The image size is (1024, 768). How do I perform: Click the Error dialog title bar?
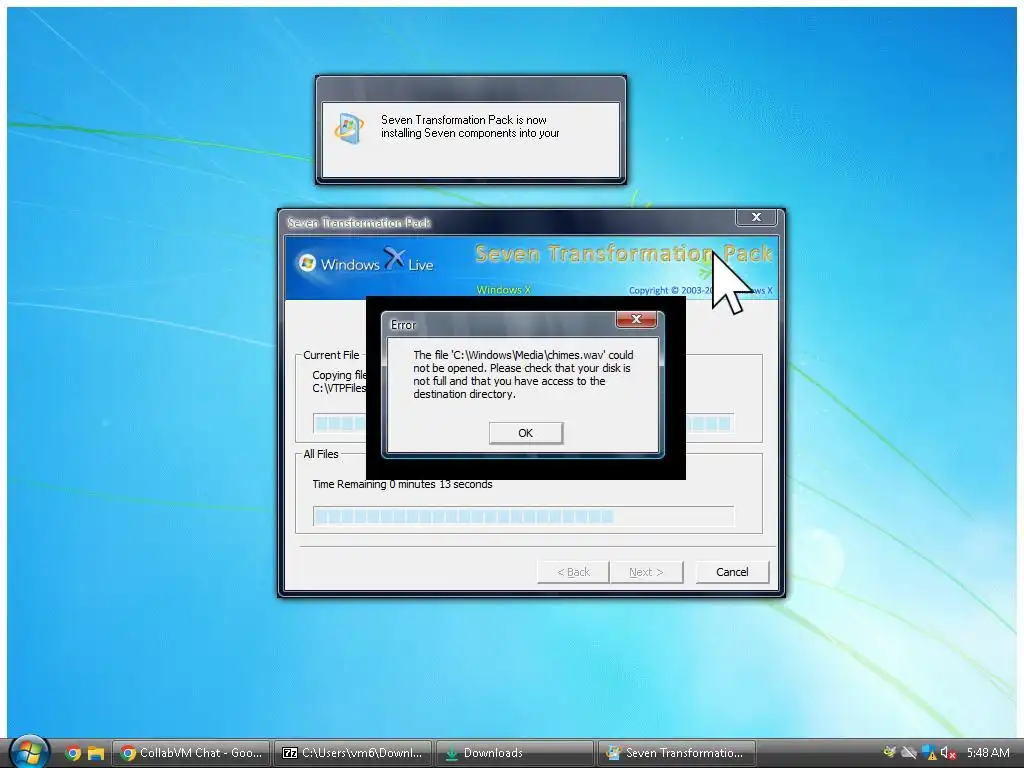pyautogui.click(x=500, y=324)
